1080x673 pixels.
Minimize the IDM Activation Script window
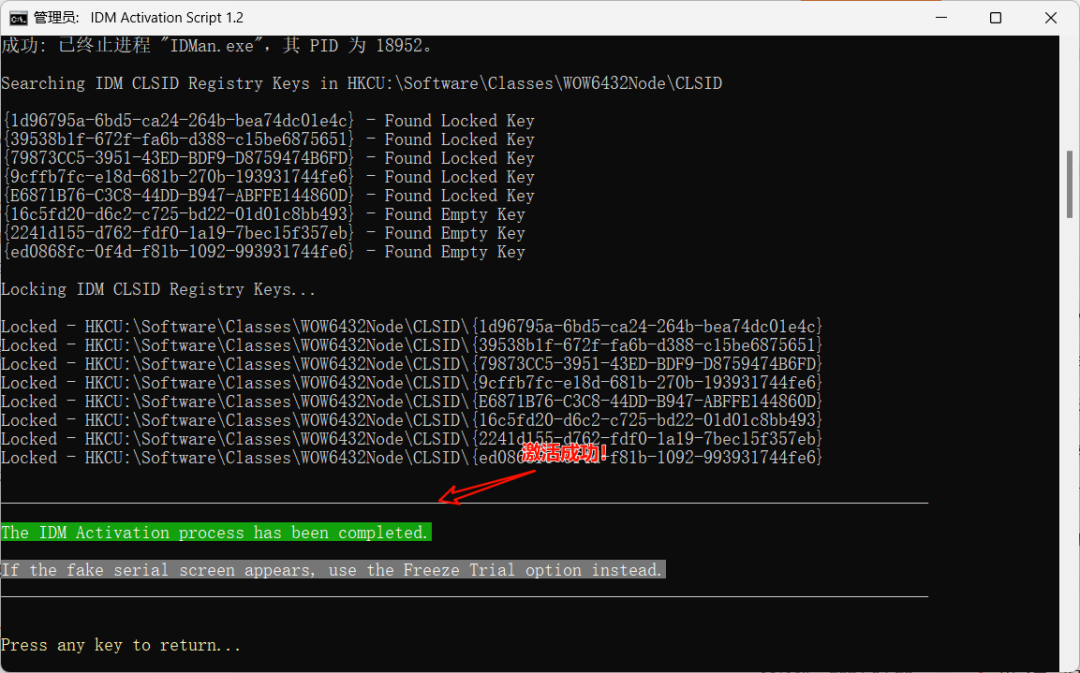(x=941, y=18)
